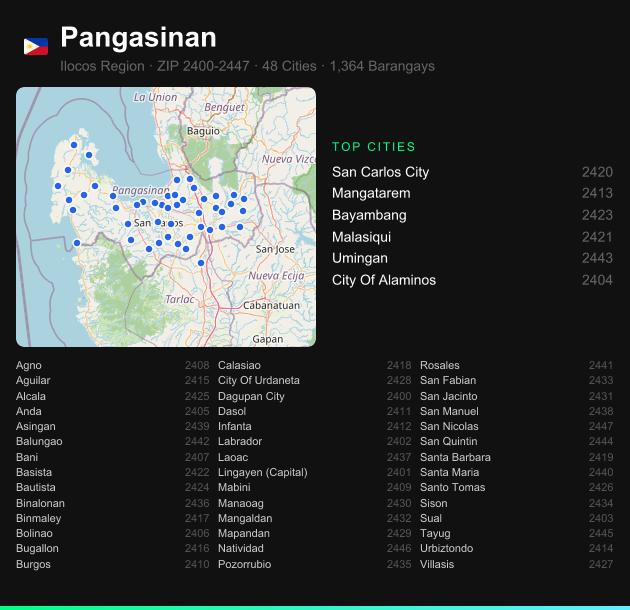Select Tayug in the city list
Viewport: 630px width, 610px height.
[x=517, y=533]
